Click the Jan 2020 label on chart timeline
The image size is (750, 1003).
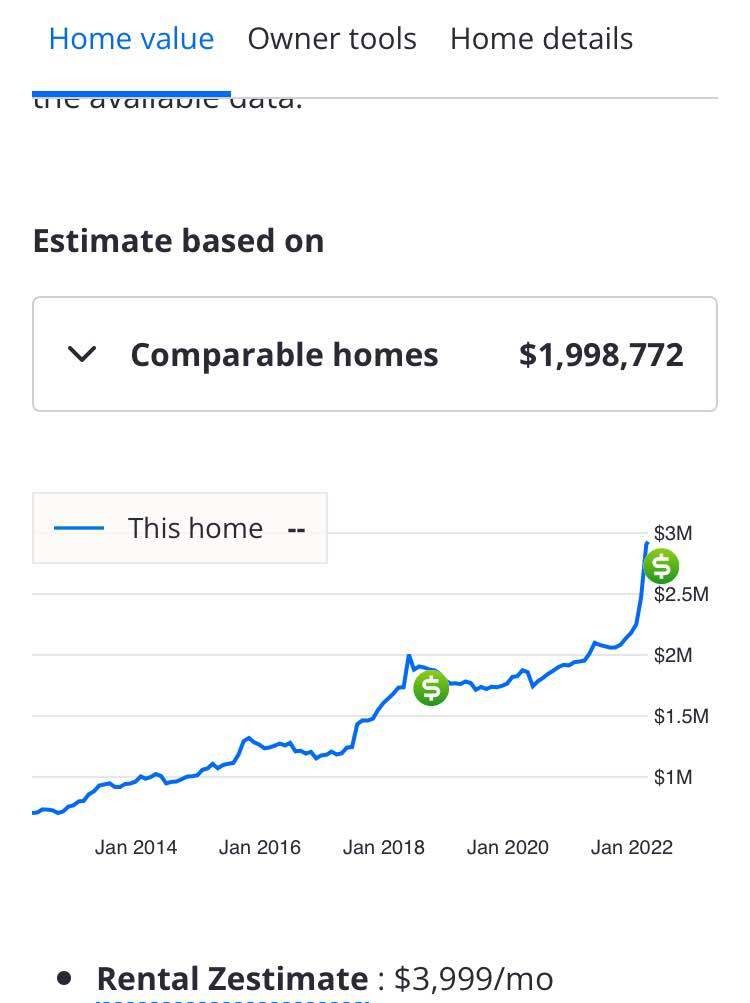pyautogui.click(x=509, y=846)
